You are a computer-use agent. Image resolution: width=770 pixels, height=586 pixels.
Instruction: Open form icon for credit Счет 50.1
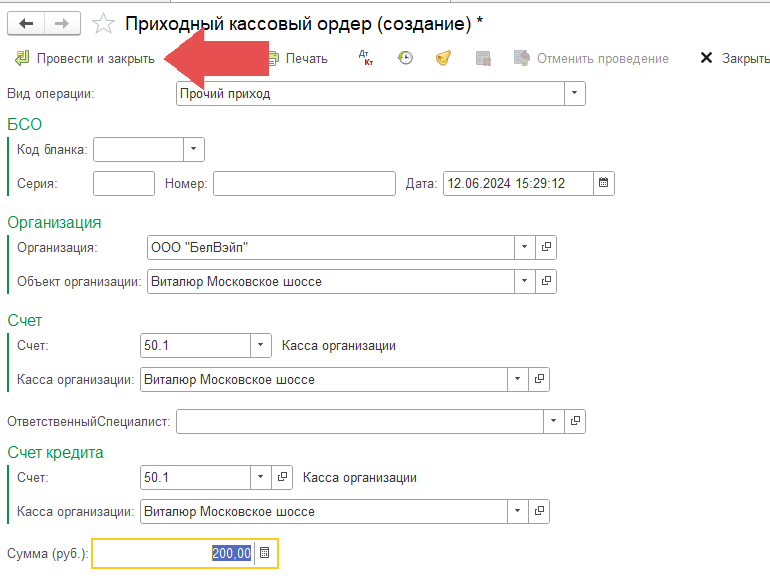click(x=282, y=477)
